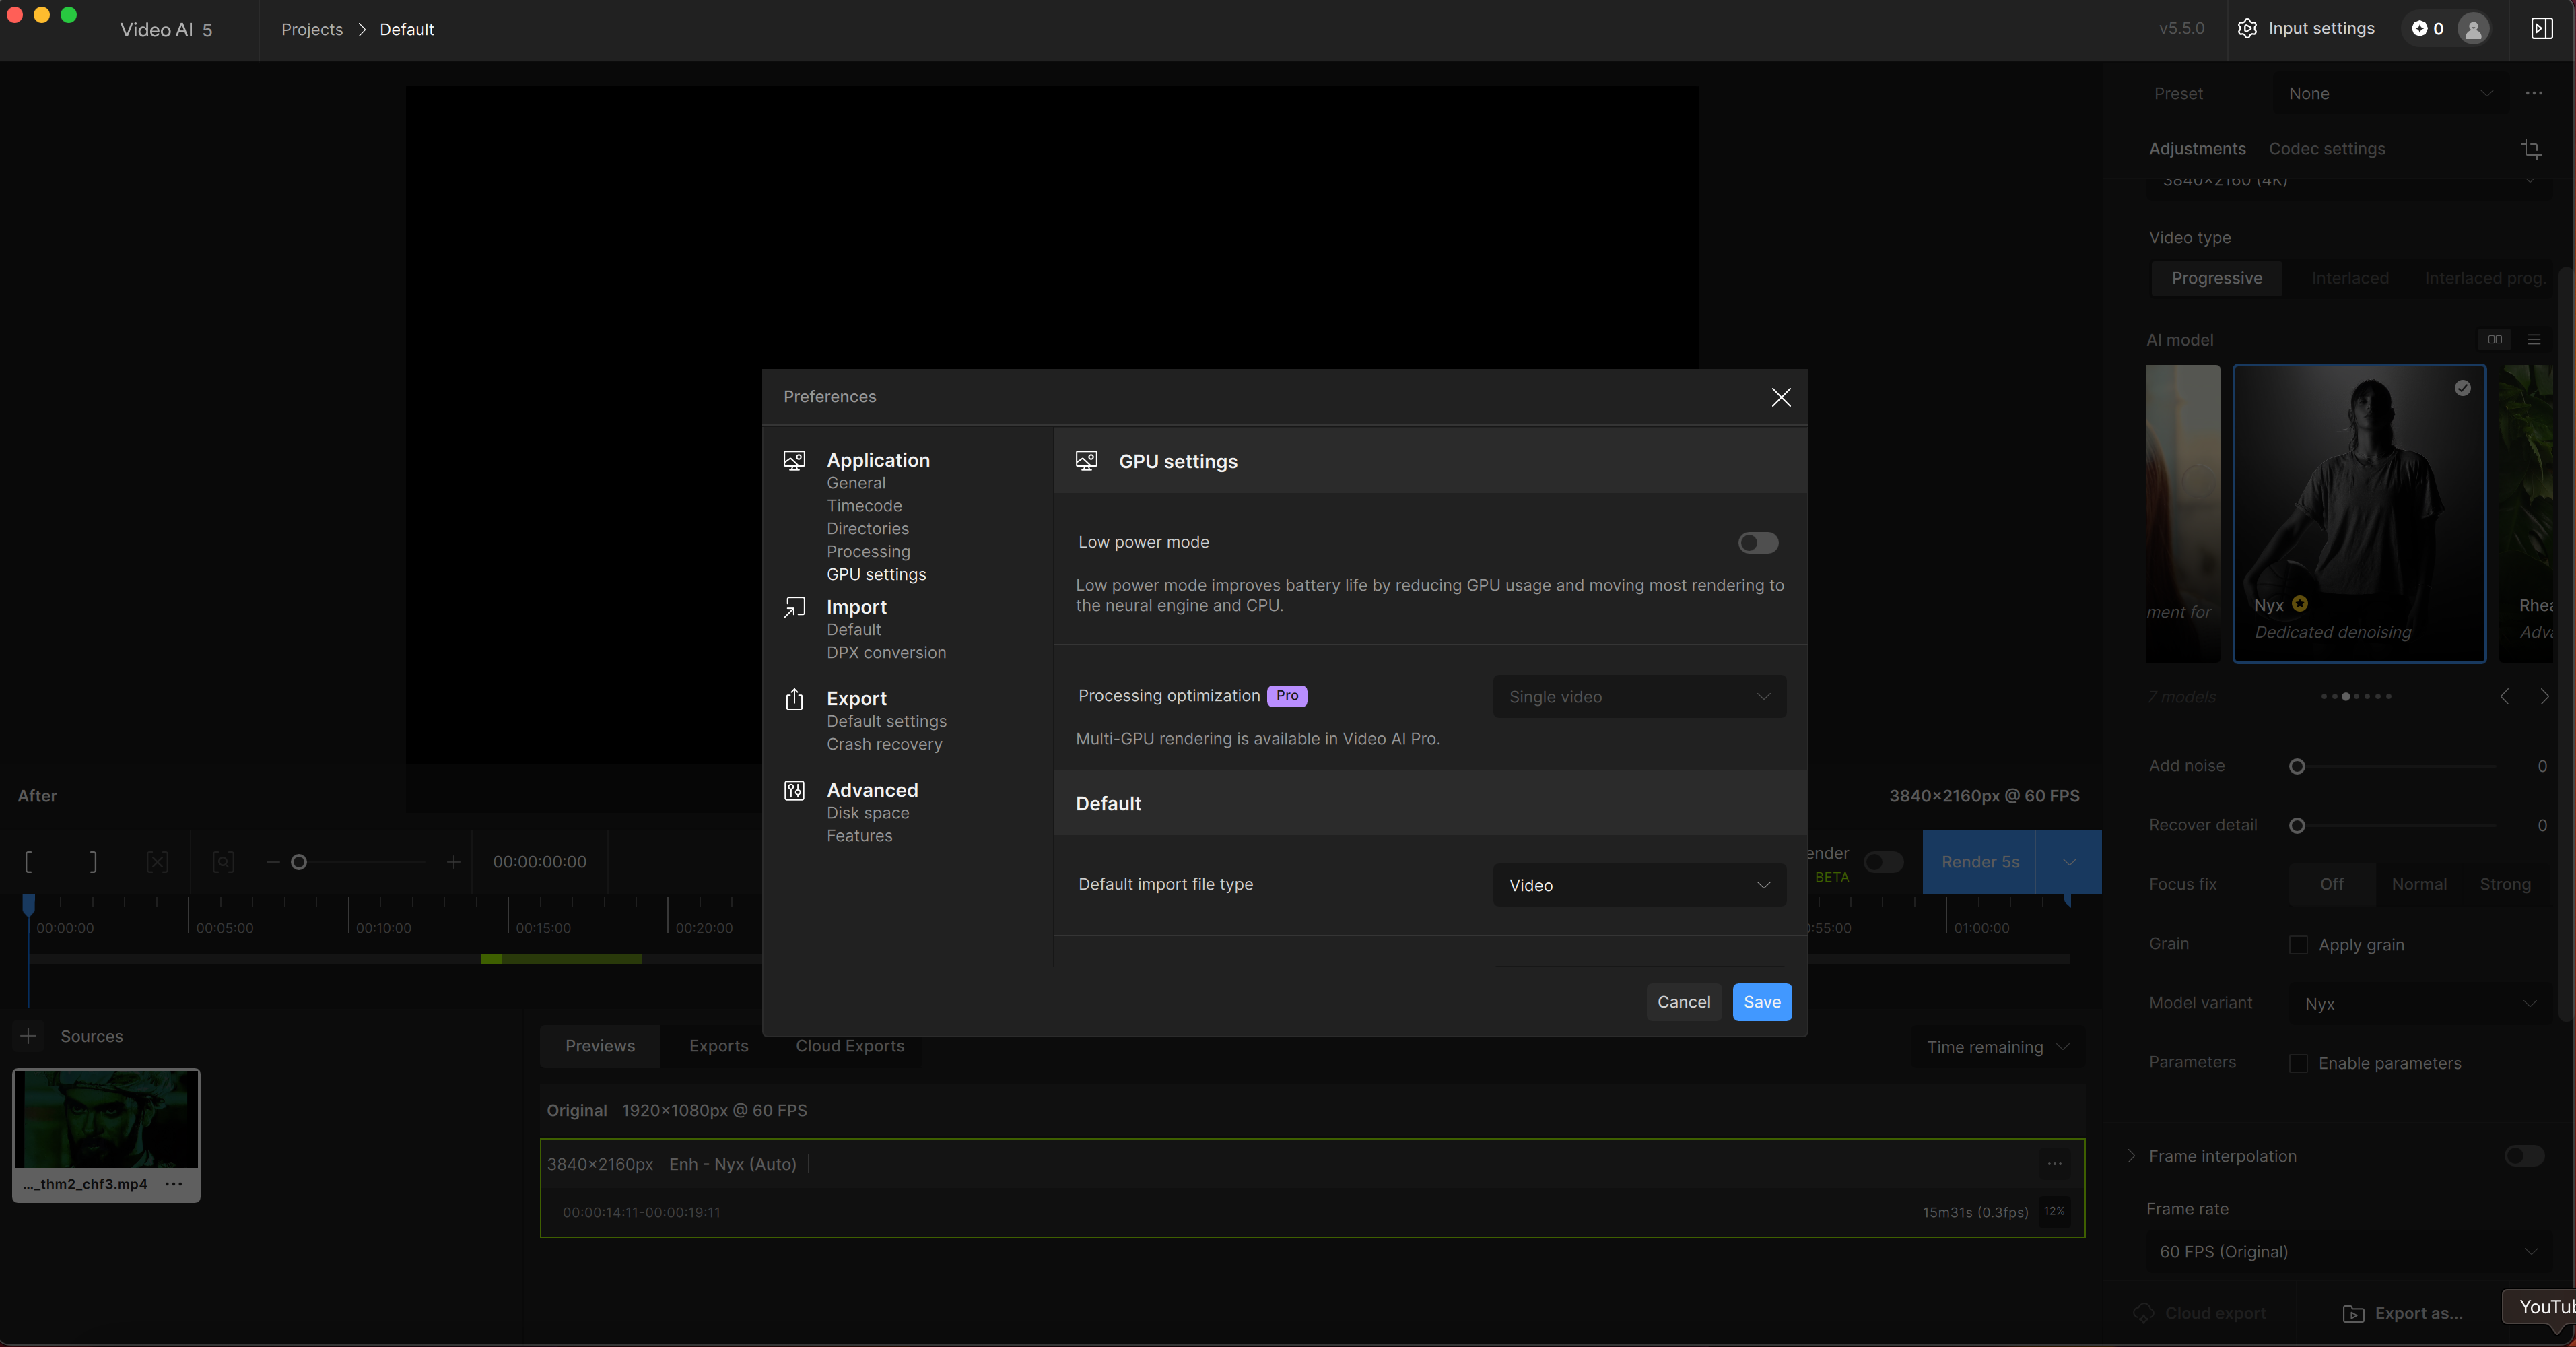Click the crop icon beside Codec settings
The height and width of the screenshot is (1347, 2576).
(2531, 149)
